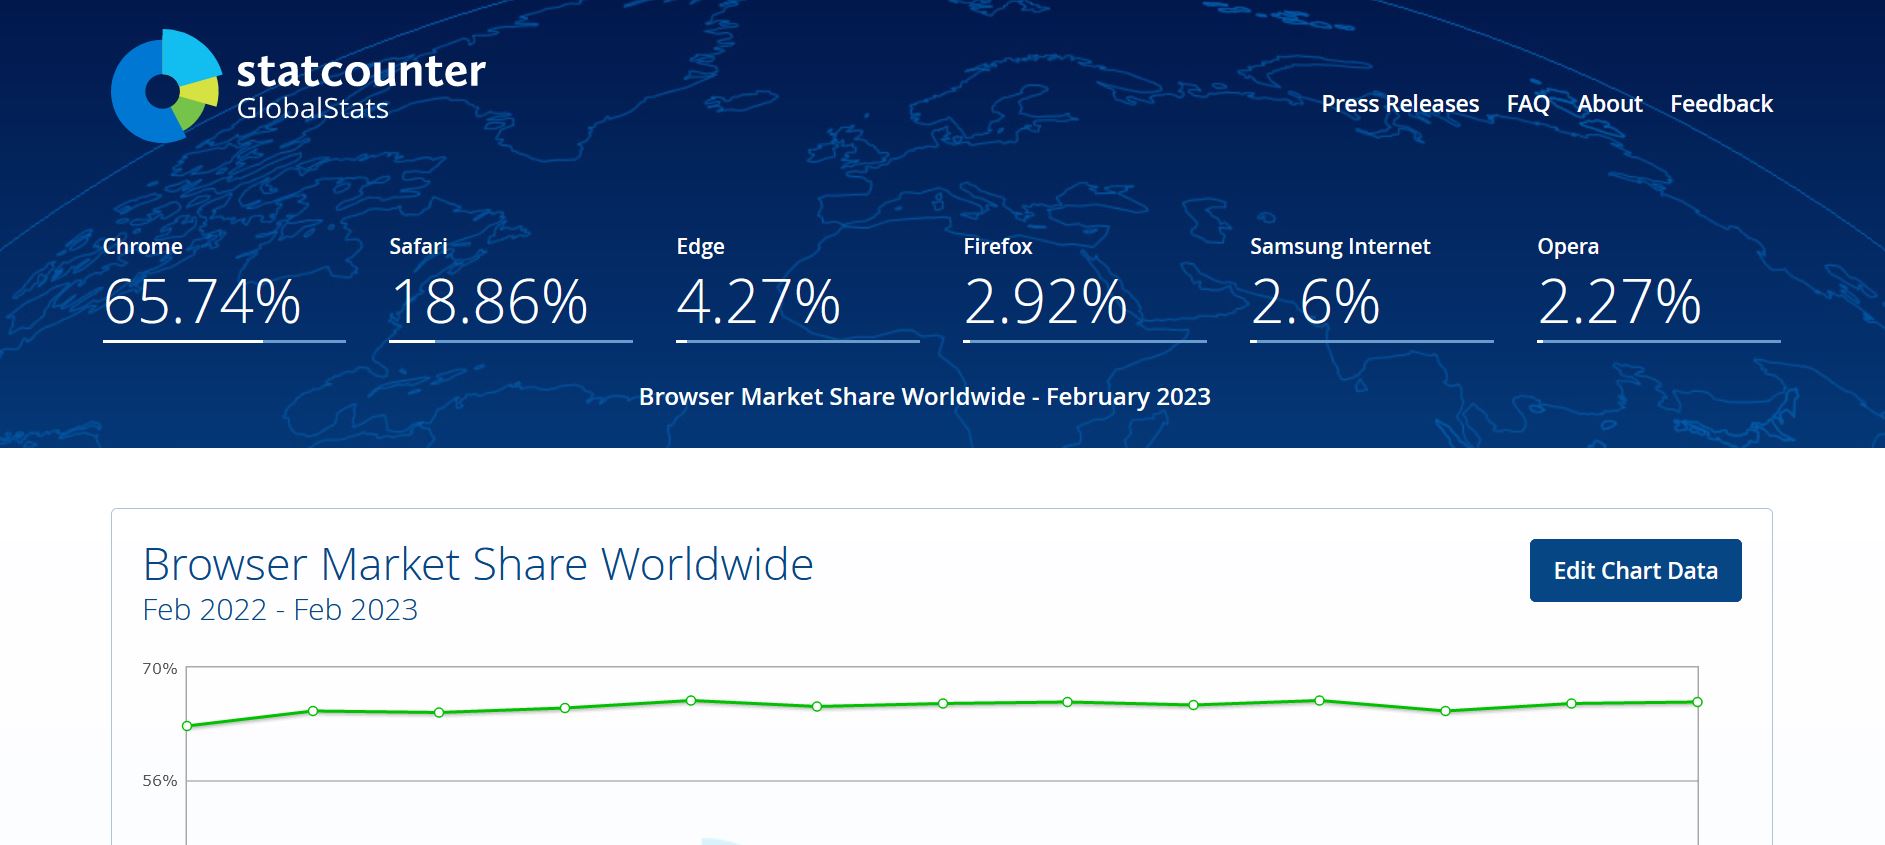Click the Samsung Internet 2.6% statistic
Screen dimensions: 1885x845
[x=1315, y=301]
